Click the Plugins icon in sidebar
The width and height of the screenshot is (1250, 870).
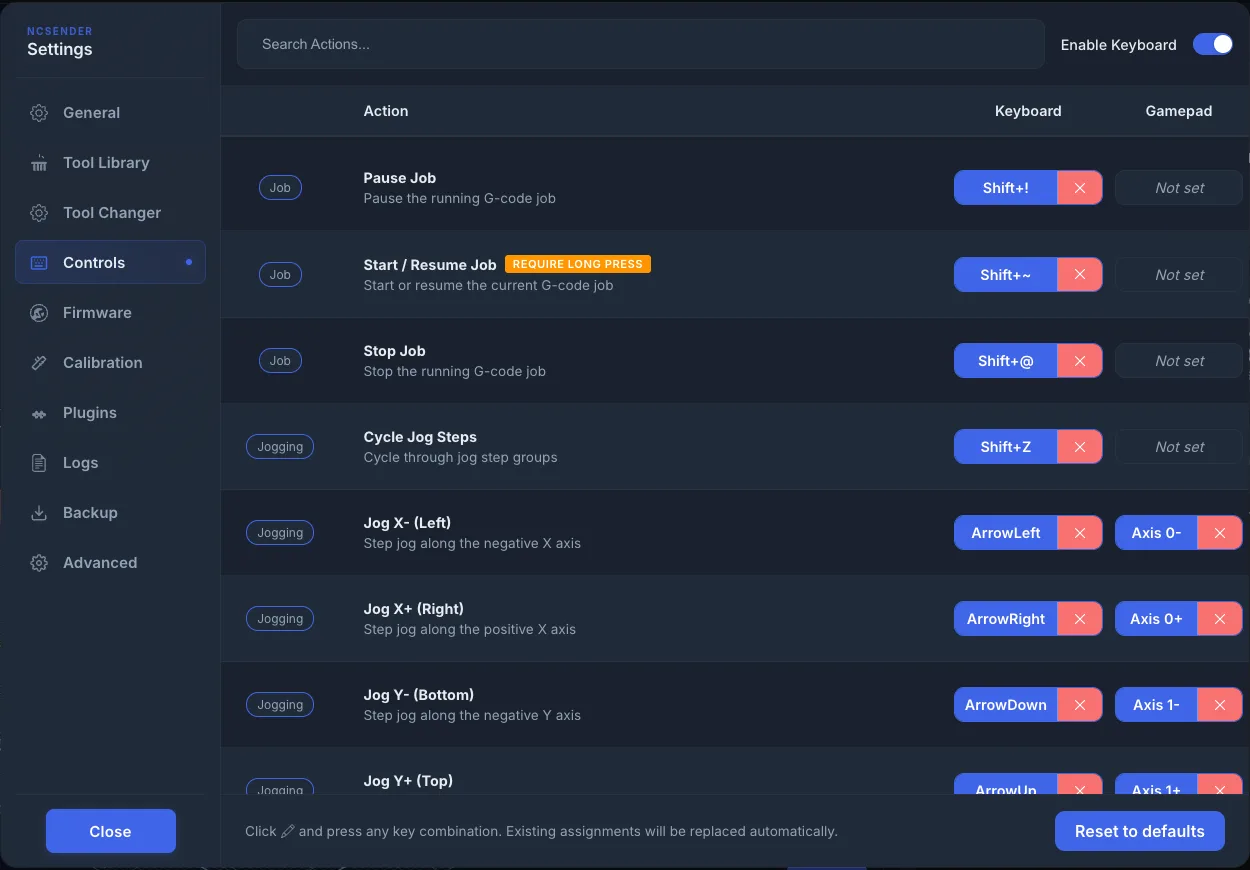39,413
